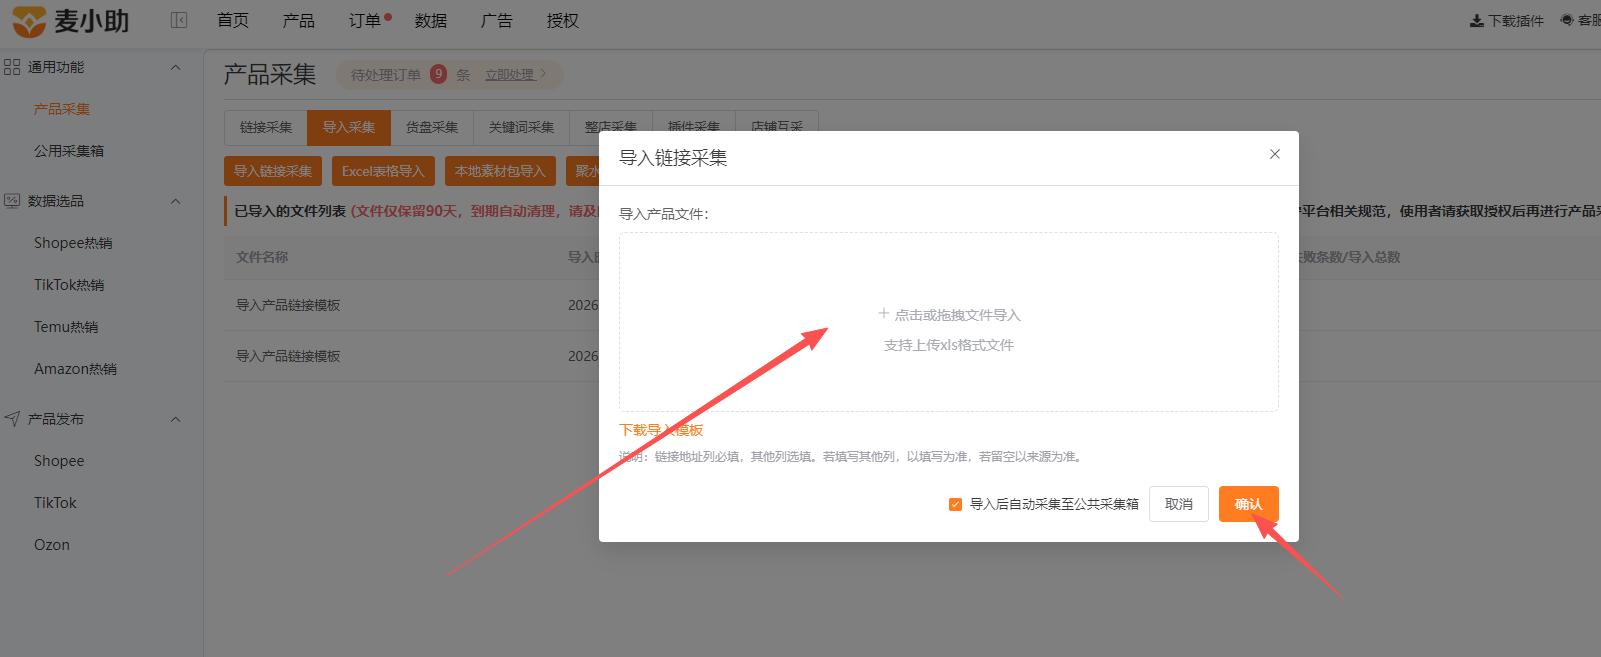Collapse the 通用功能 section
Viewport: 1601px width, 657px height.
176,67
